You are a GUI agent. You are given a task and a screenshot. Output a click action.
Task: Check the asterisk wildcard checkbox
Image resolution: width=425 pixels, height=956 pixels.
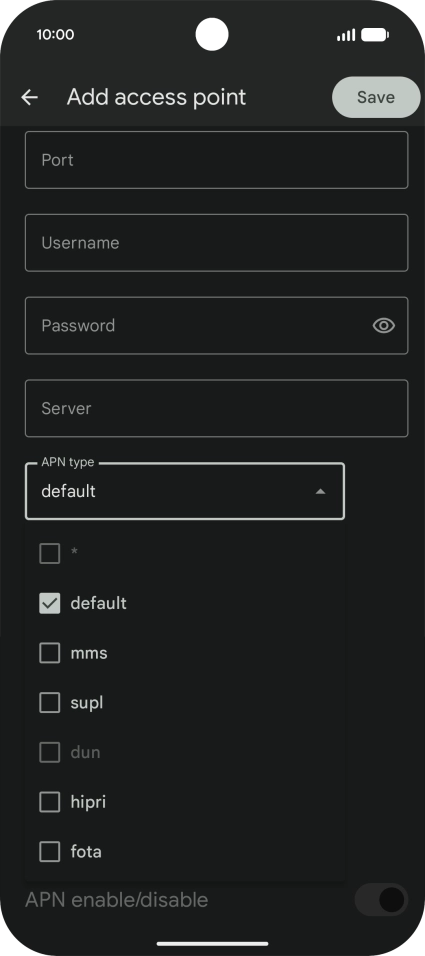coord(49,554)
